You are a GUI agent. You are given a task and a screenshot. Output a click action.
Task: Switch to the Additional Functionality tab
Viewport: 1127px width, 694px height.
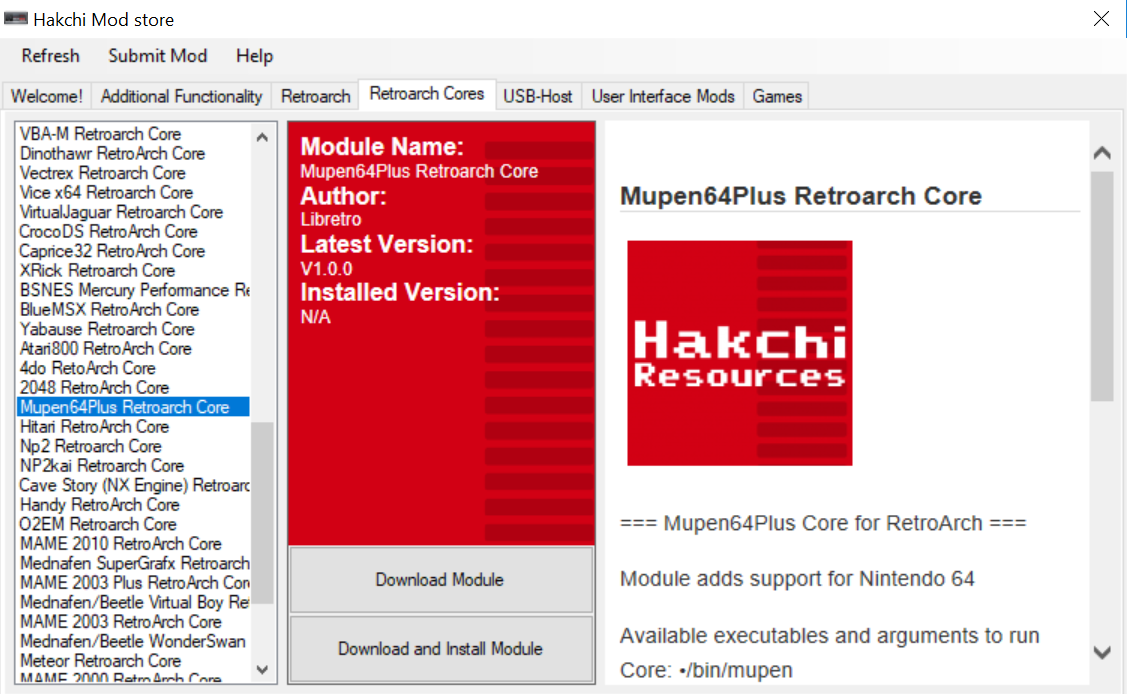(x=181, y=96)
